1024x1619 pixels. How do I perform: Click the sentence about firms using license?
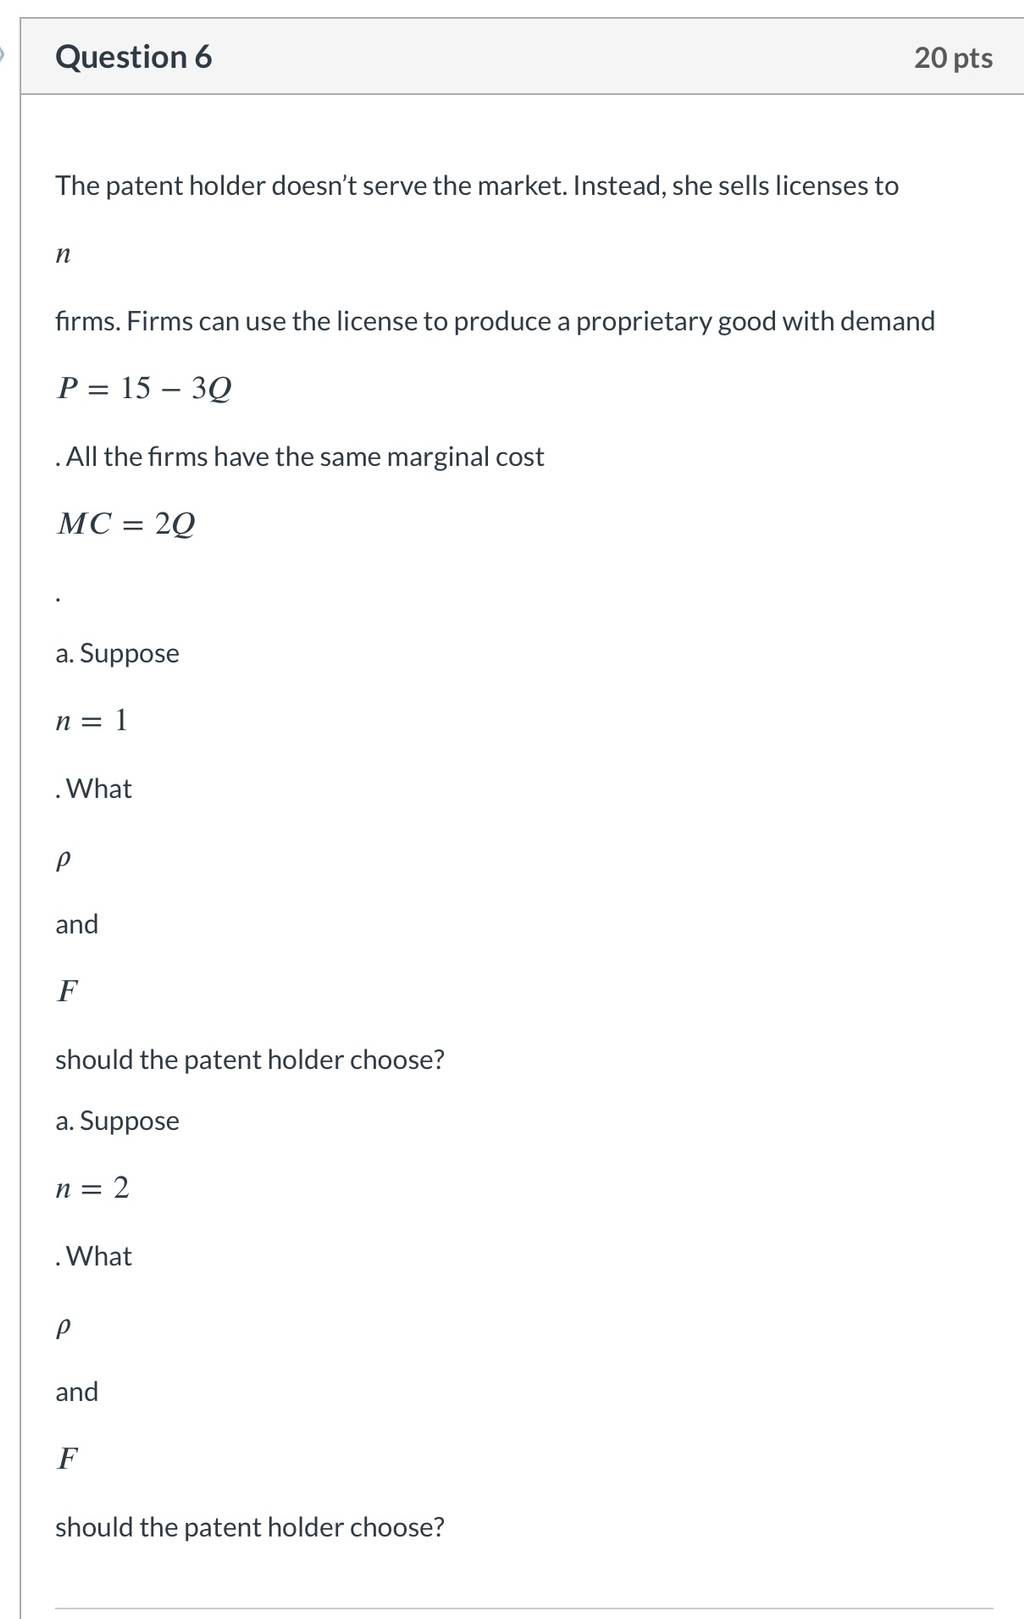pyautogui.click(x=495, y=321)
